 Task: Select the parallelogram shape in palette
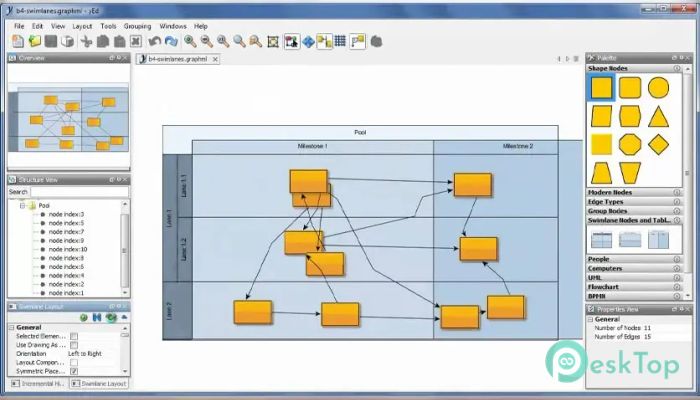click(x=601, y=117)
